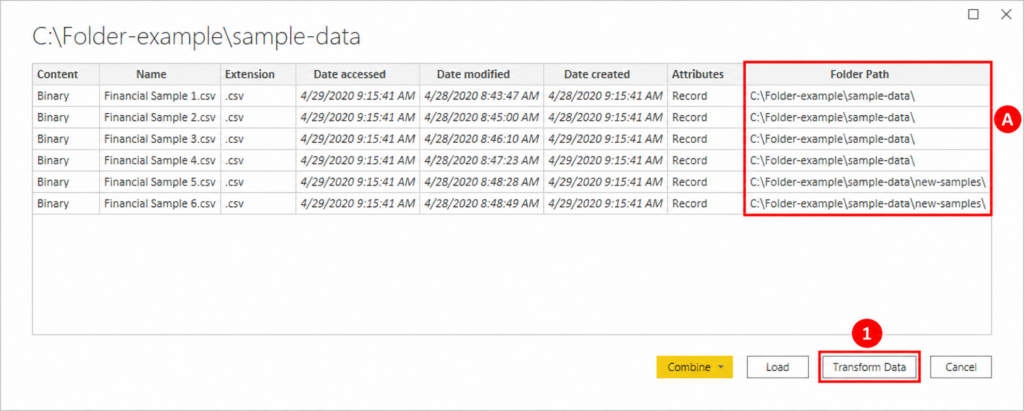Cancel the folder import dialog

961,367
